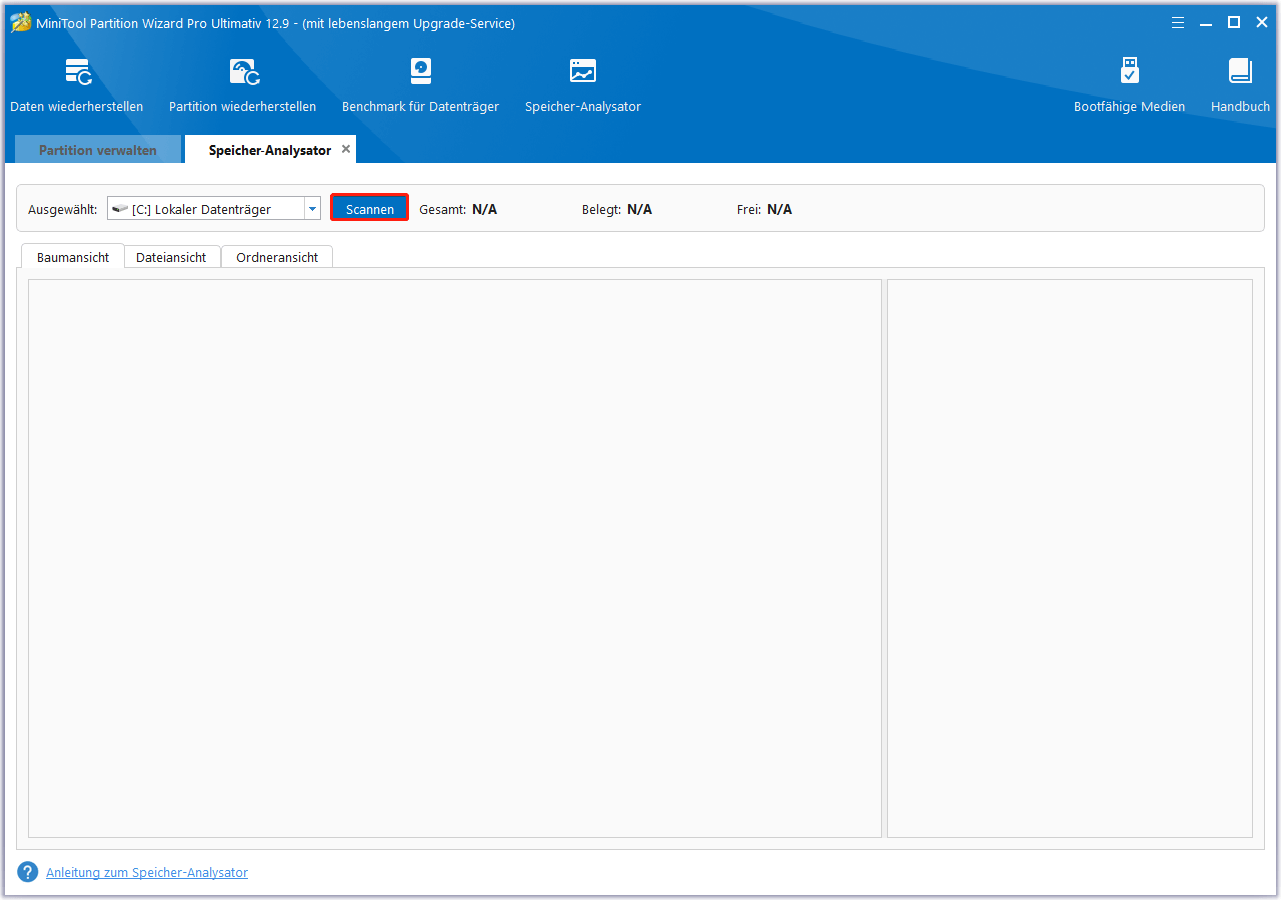The image size is (1281, 900).
Task: Launch Benchmark für Datenträger
Action: pos(420,86)
